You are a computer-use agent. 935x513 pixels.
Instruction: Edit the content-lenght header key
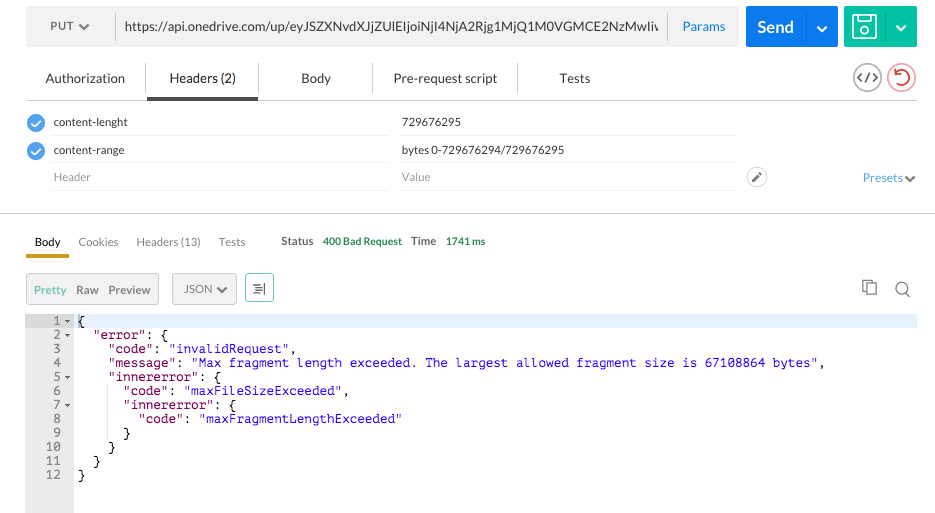219,122
